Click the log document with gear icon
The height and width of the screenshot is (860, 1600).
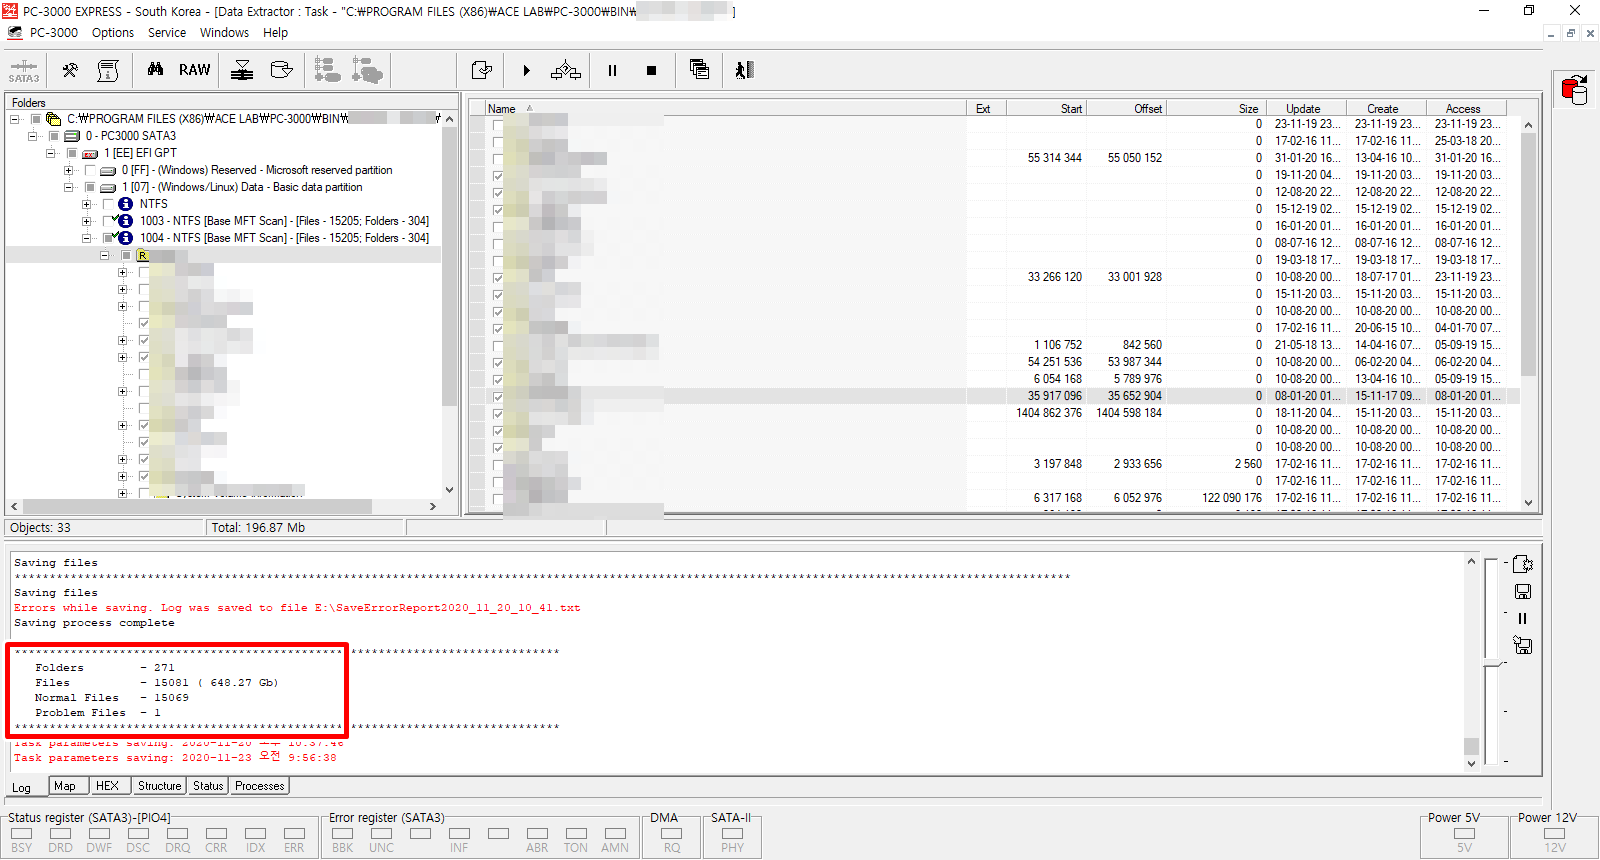point(1523,564)
